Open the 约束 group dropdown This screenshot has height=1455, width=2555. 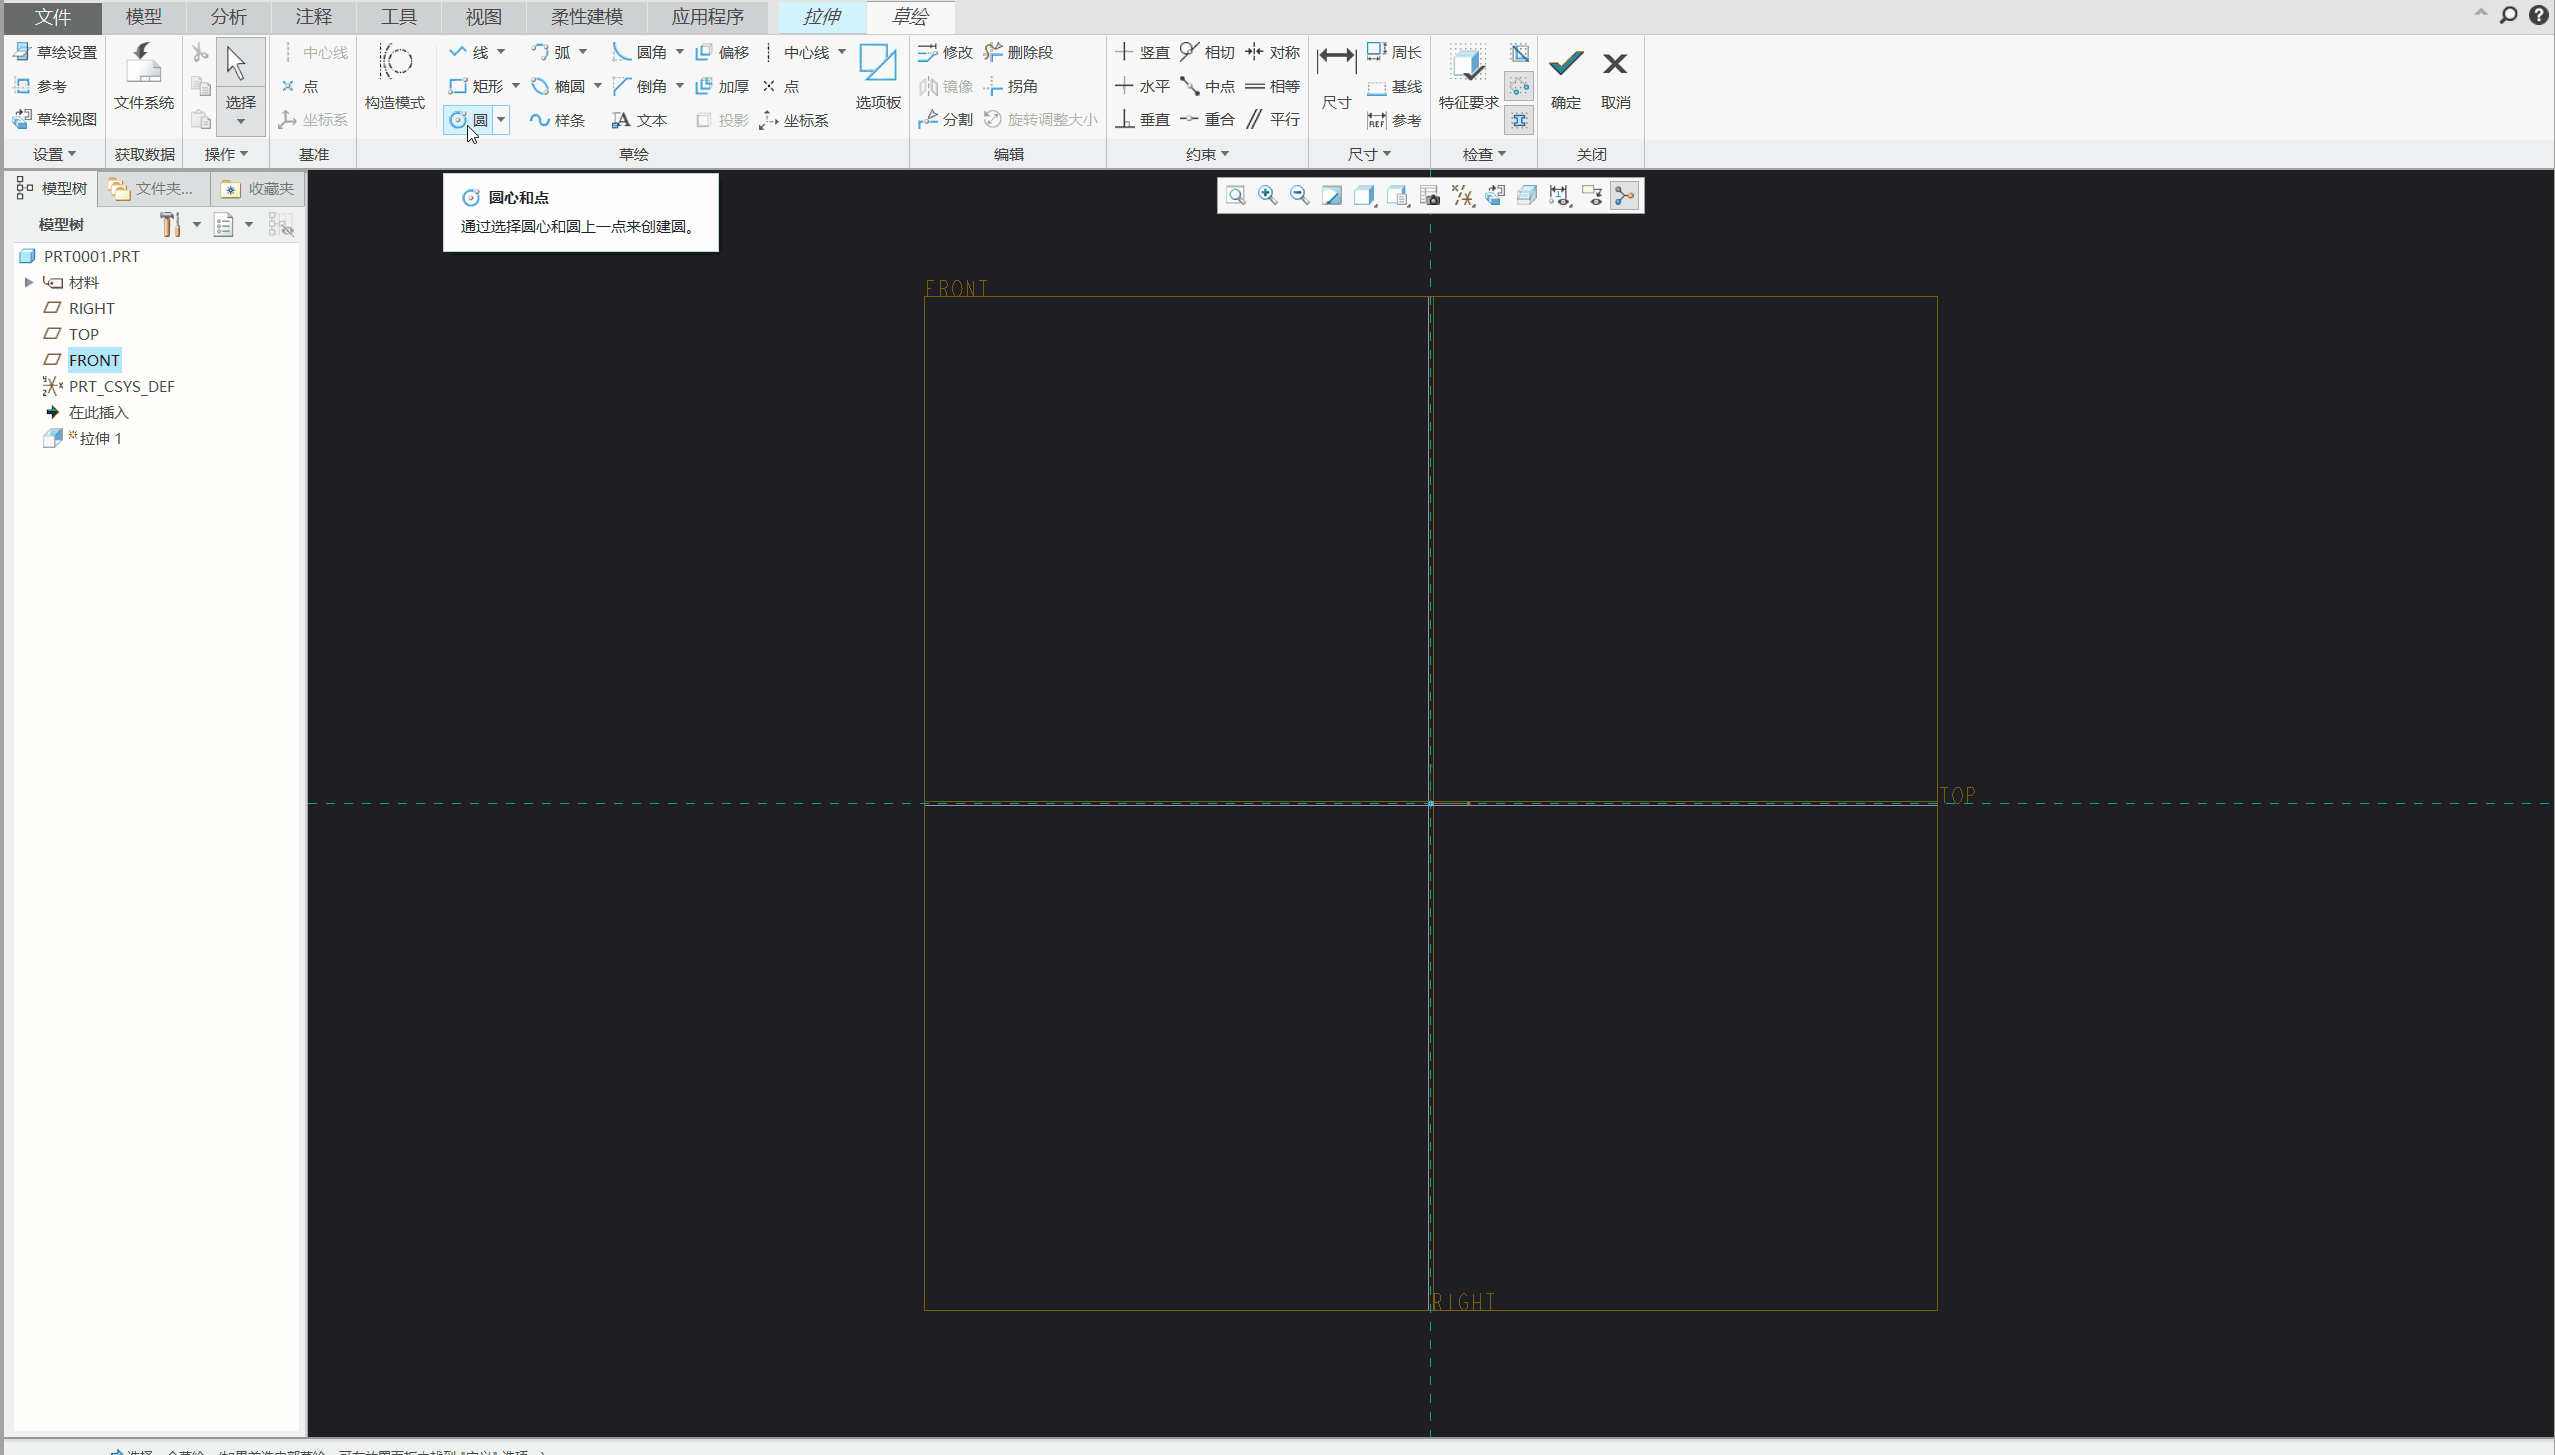1207,154
